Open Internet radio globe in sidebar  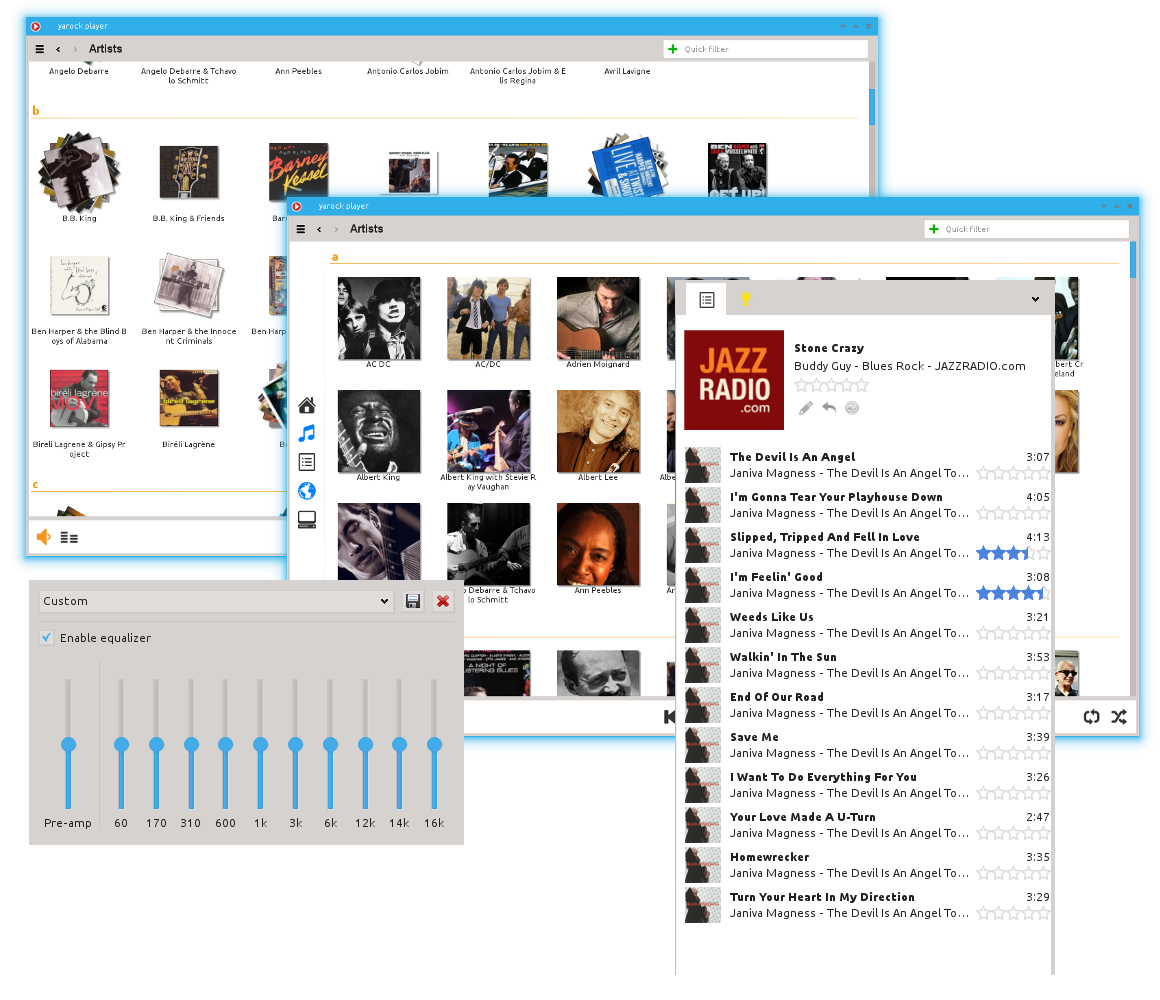coord(307,491)
